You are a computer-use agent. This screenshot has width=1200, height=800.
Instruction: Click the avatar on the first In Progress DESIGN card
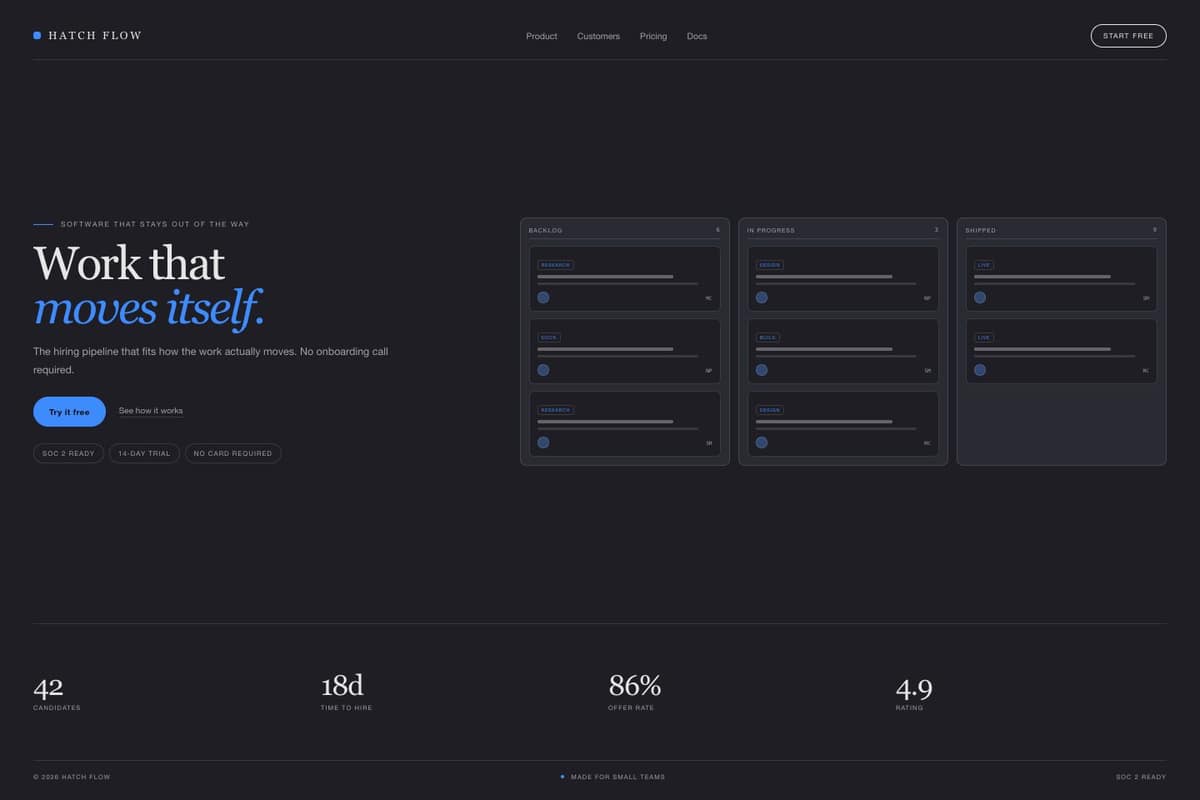[x=762, y=297]
